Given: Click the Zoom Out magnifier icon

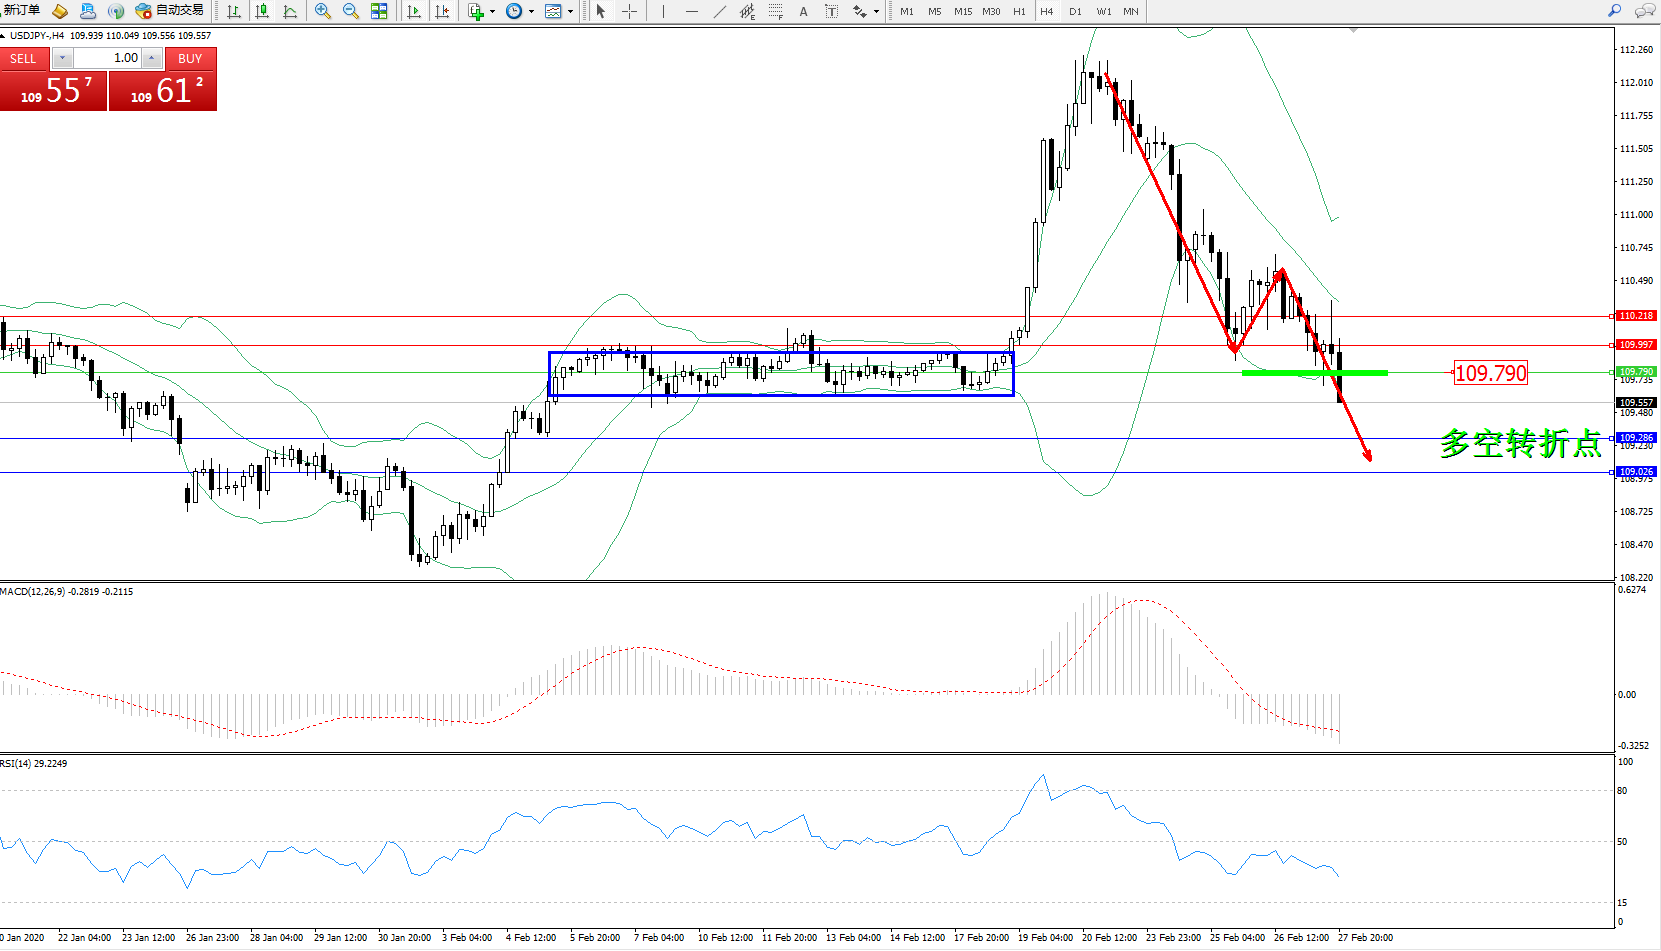Looking at the screenshot, I should [x=350, y=11].
